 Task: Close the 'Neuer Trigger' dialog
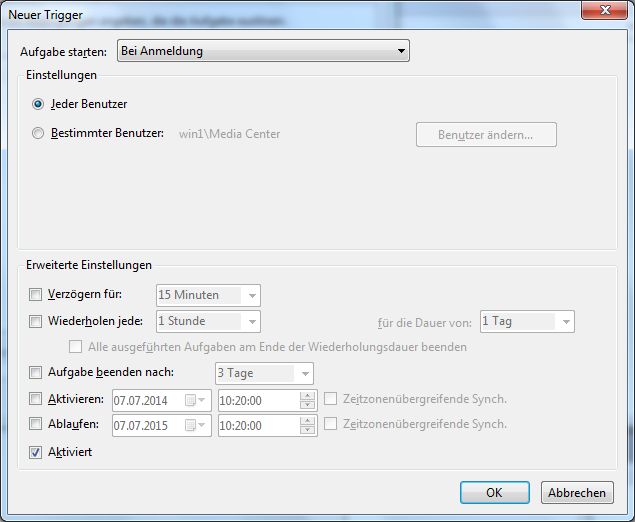(605, 10)
